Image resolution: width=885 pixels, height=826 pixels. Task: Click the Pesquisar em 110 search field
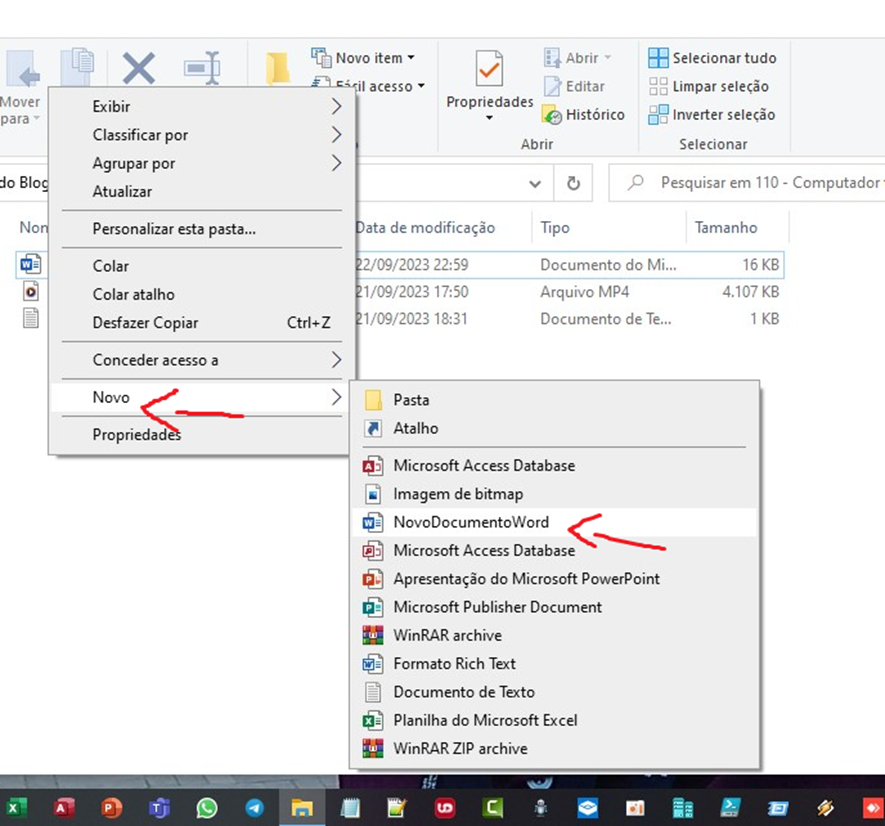click(747, 183)
